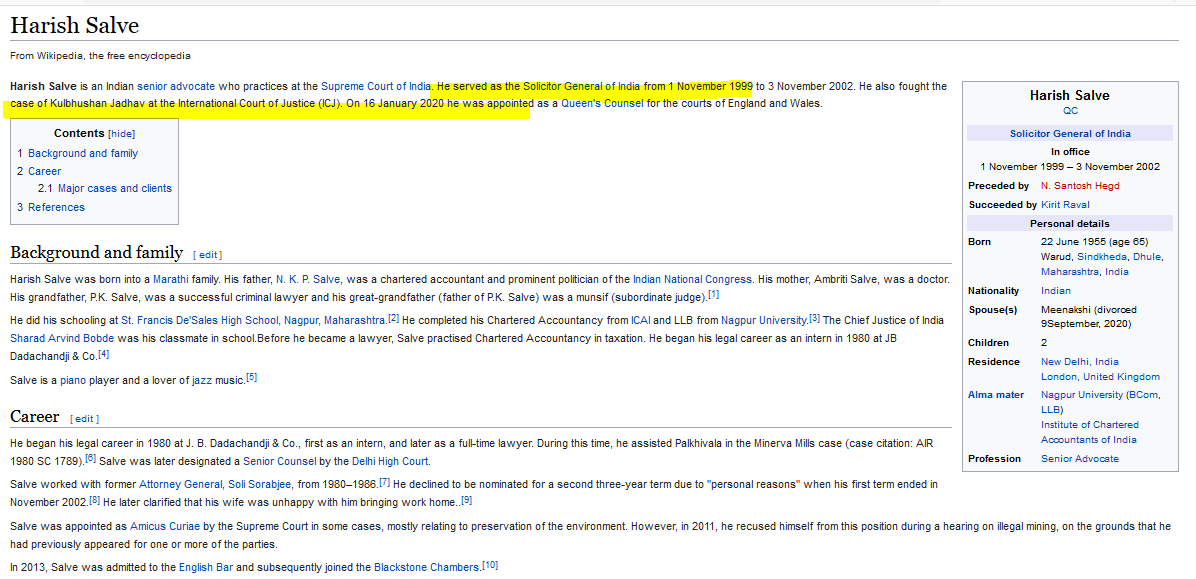Open the 'Marathi' family link
The width and height of the screenshot is (1196, 579).
[171, 279]
